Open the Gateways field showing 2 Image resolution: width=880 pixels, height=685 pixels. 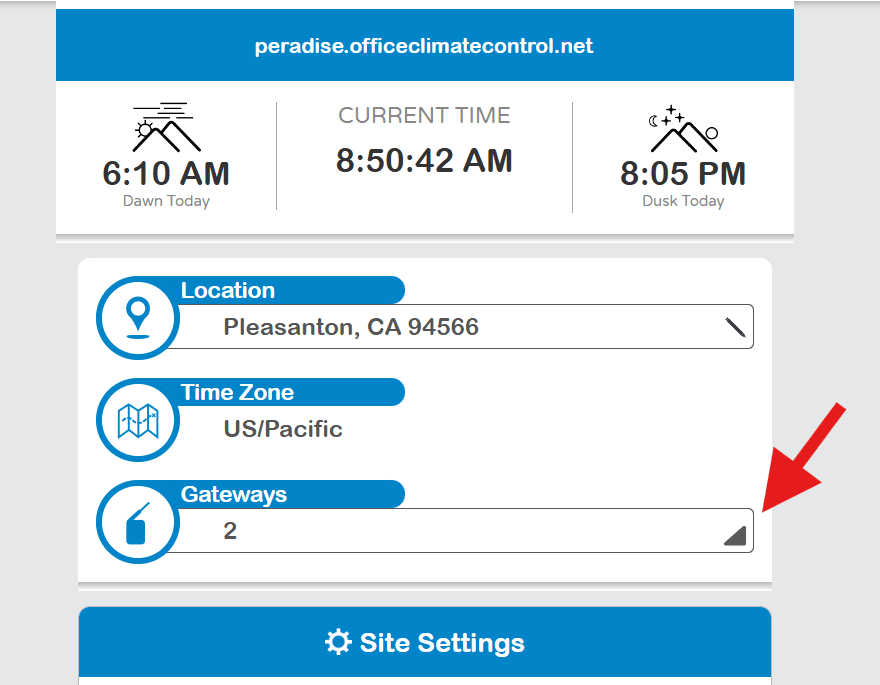[459, 531]
